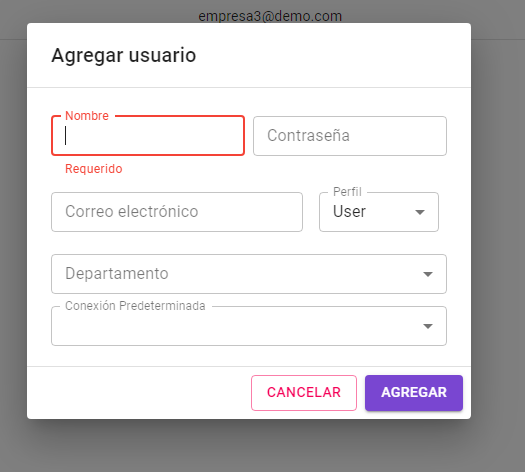Select the Correo electrónico input
The width and height of the screenshot is (525, 472).
pos(177,212)
